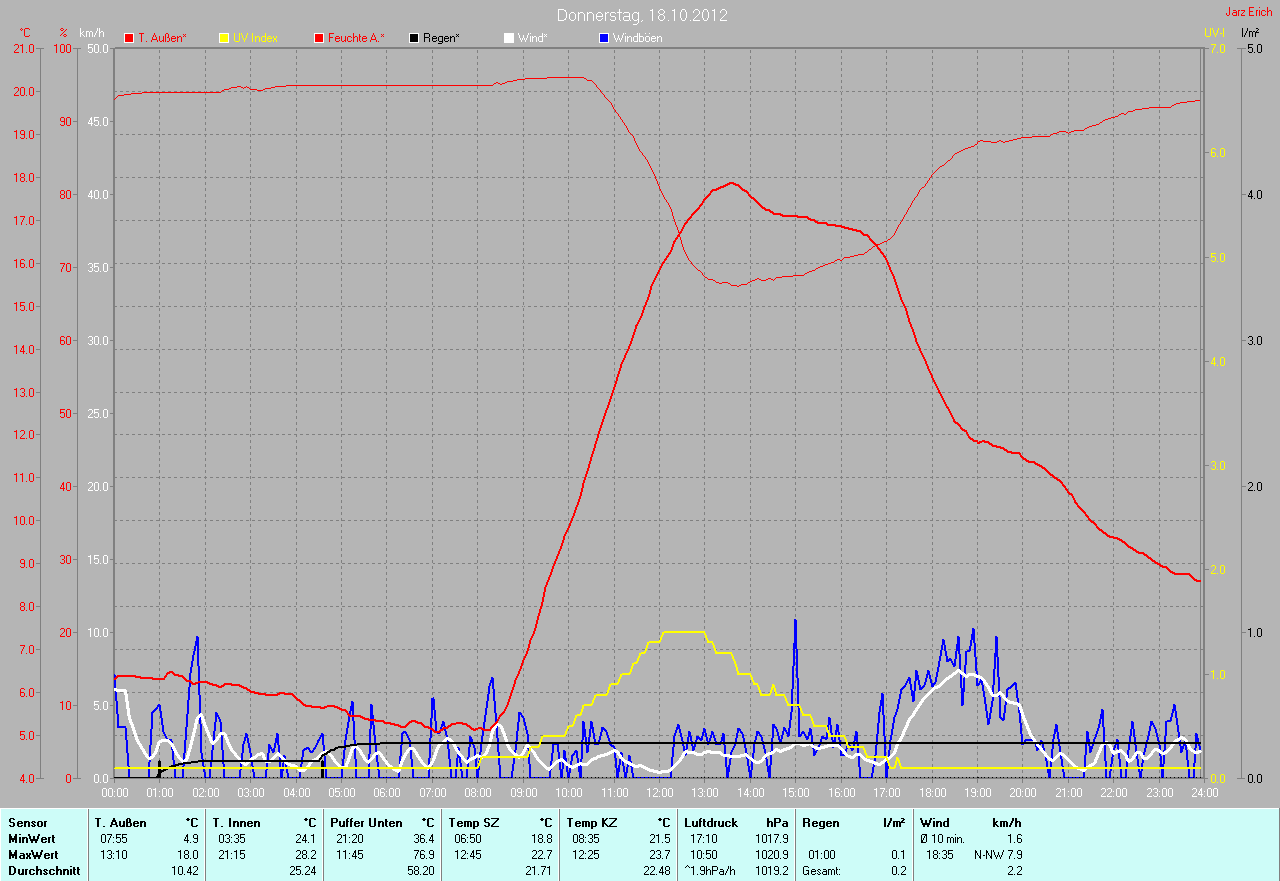Click the Puffer Unten minimum '36.4'

(x=424, y=839)
